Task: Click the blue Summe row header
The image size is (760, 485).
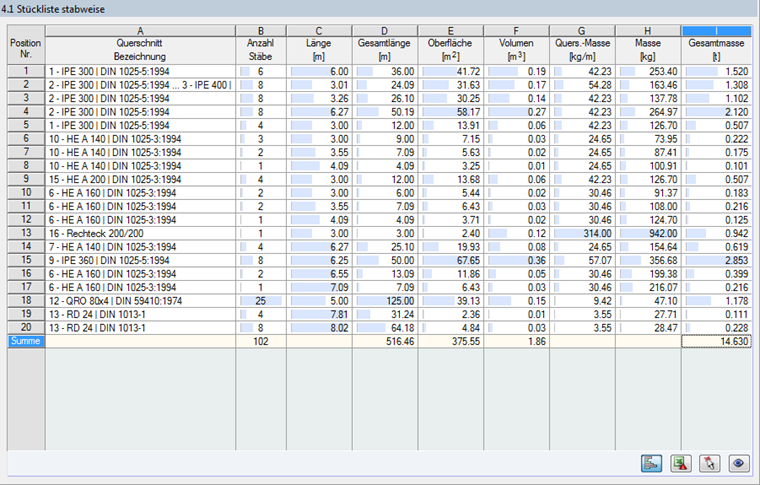Action: click(26, 341)
